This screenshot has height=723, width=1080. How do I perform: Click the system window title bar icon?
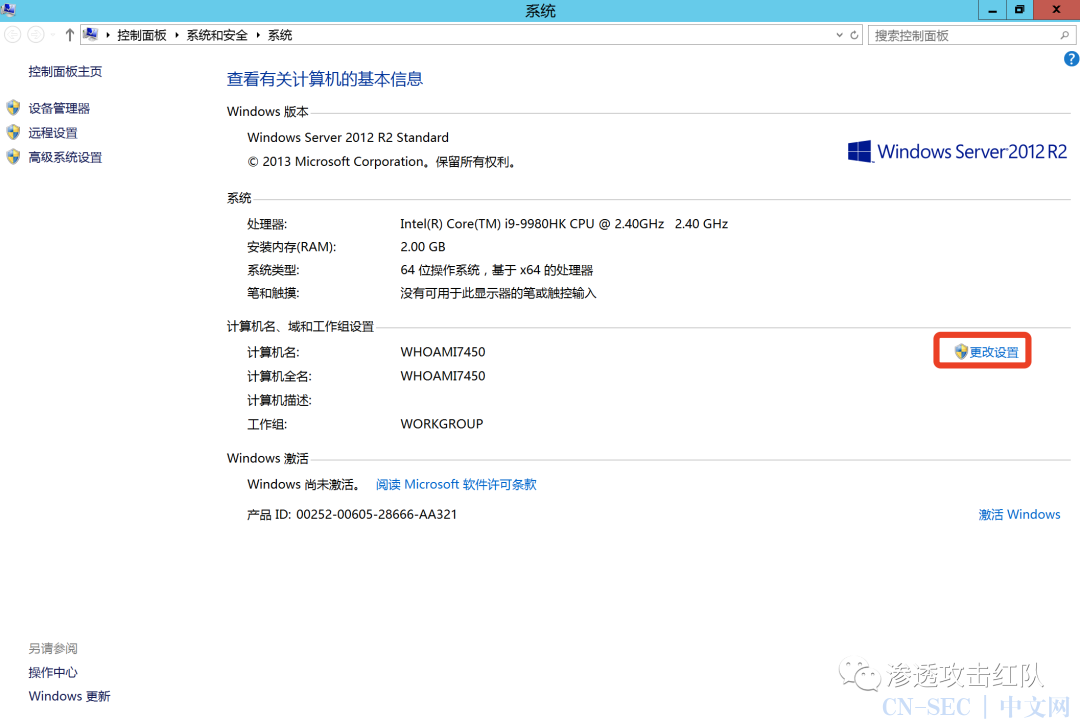[x=8, y=10]
